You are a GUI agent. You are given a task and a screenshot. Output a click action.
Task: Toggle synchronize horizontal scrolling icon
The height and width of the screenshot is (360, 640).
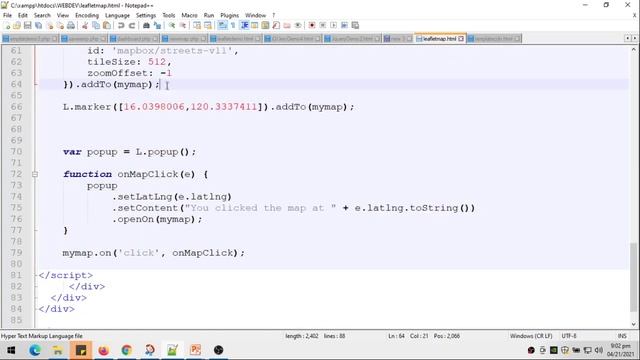(x=208, y=25)
